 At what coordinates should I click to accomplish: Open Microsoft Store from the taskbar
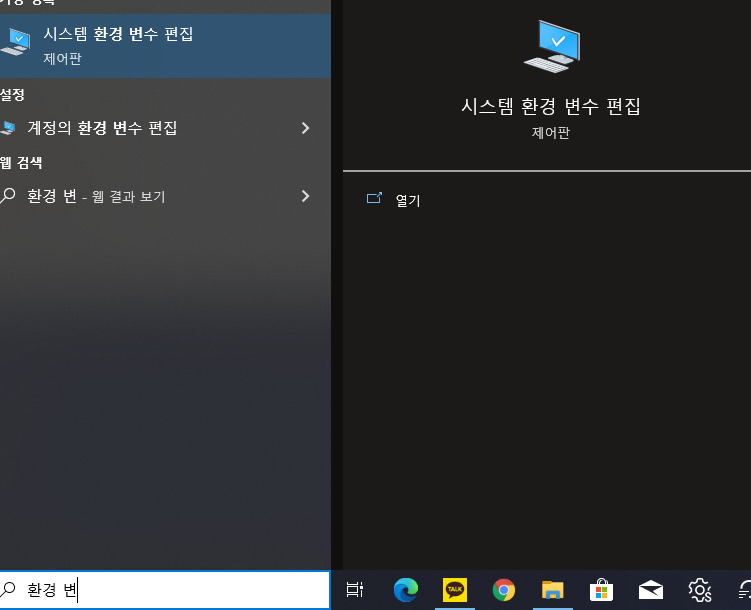click(x=602, y=589)
